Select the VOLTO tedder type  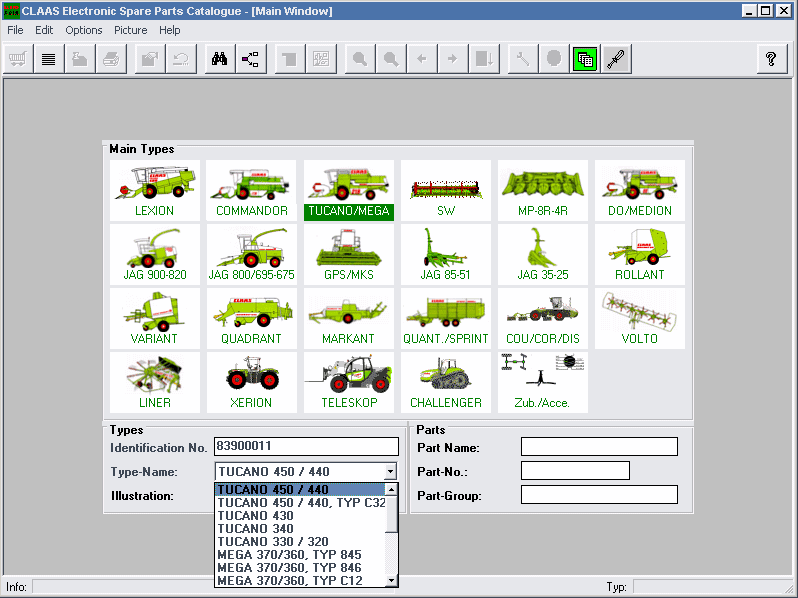640,319
